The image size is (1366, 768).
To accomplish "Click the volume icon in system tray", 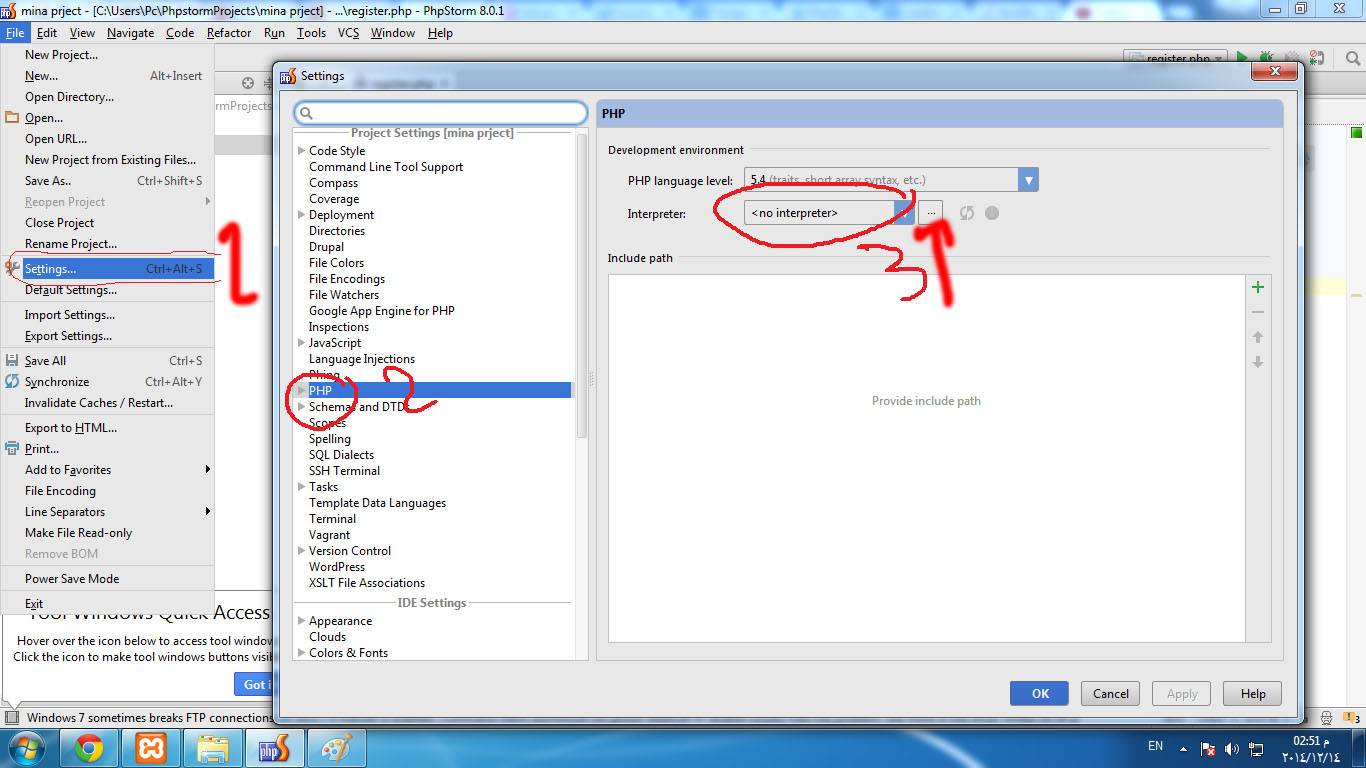I will click(1232, 748).
